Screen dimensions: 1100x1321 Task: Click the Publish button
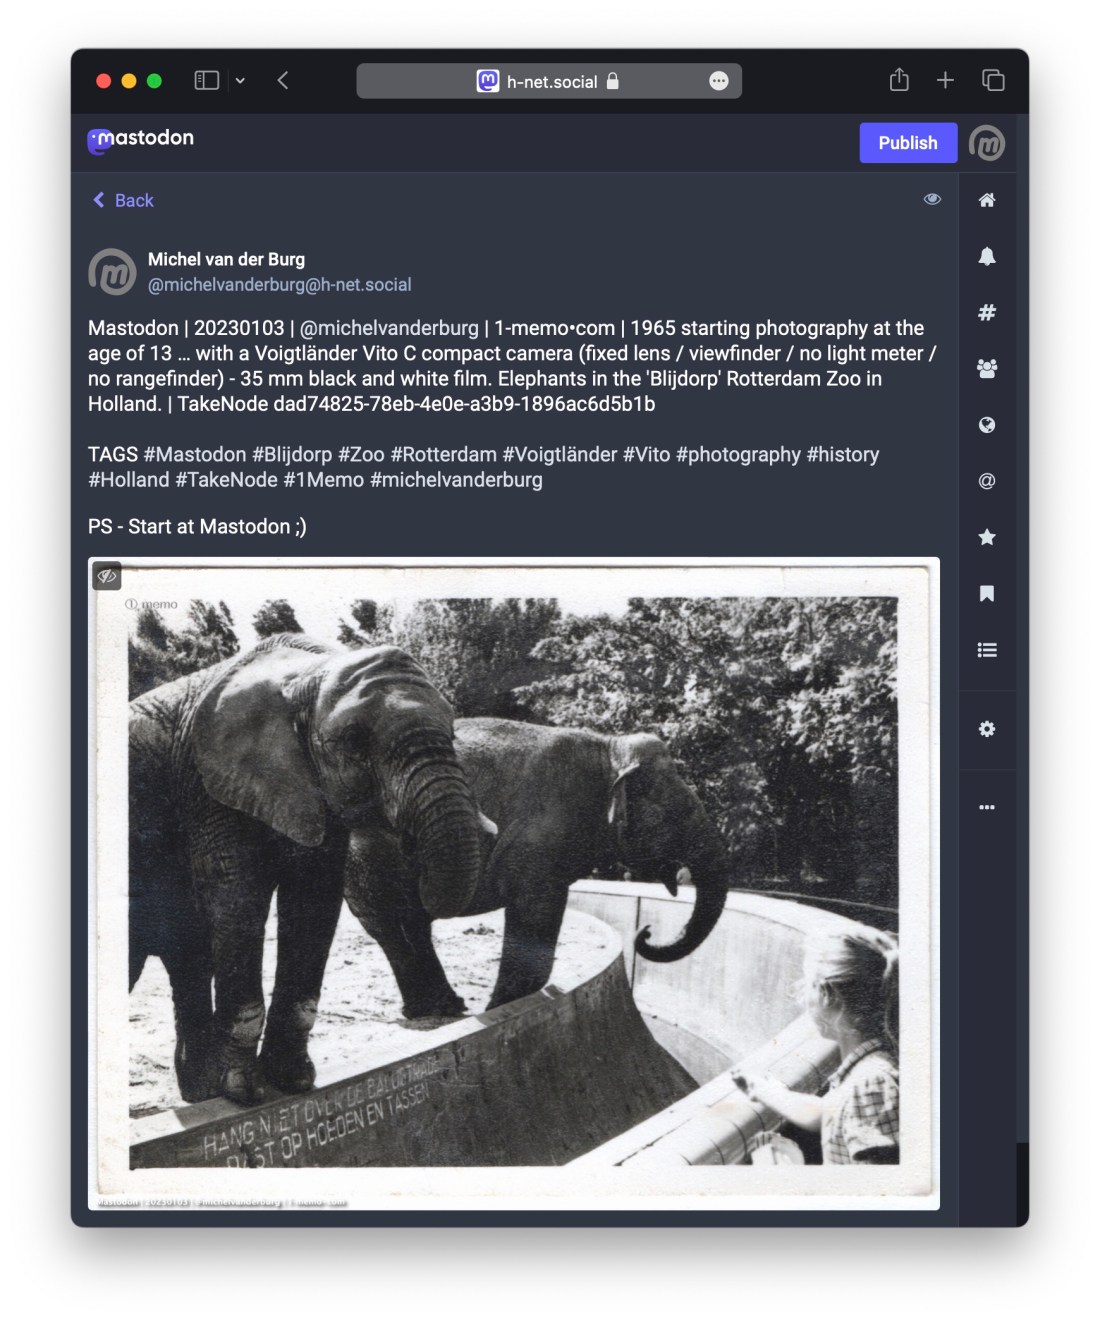(907, 143)
